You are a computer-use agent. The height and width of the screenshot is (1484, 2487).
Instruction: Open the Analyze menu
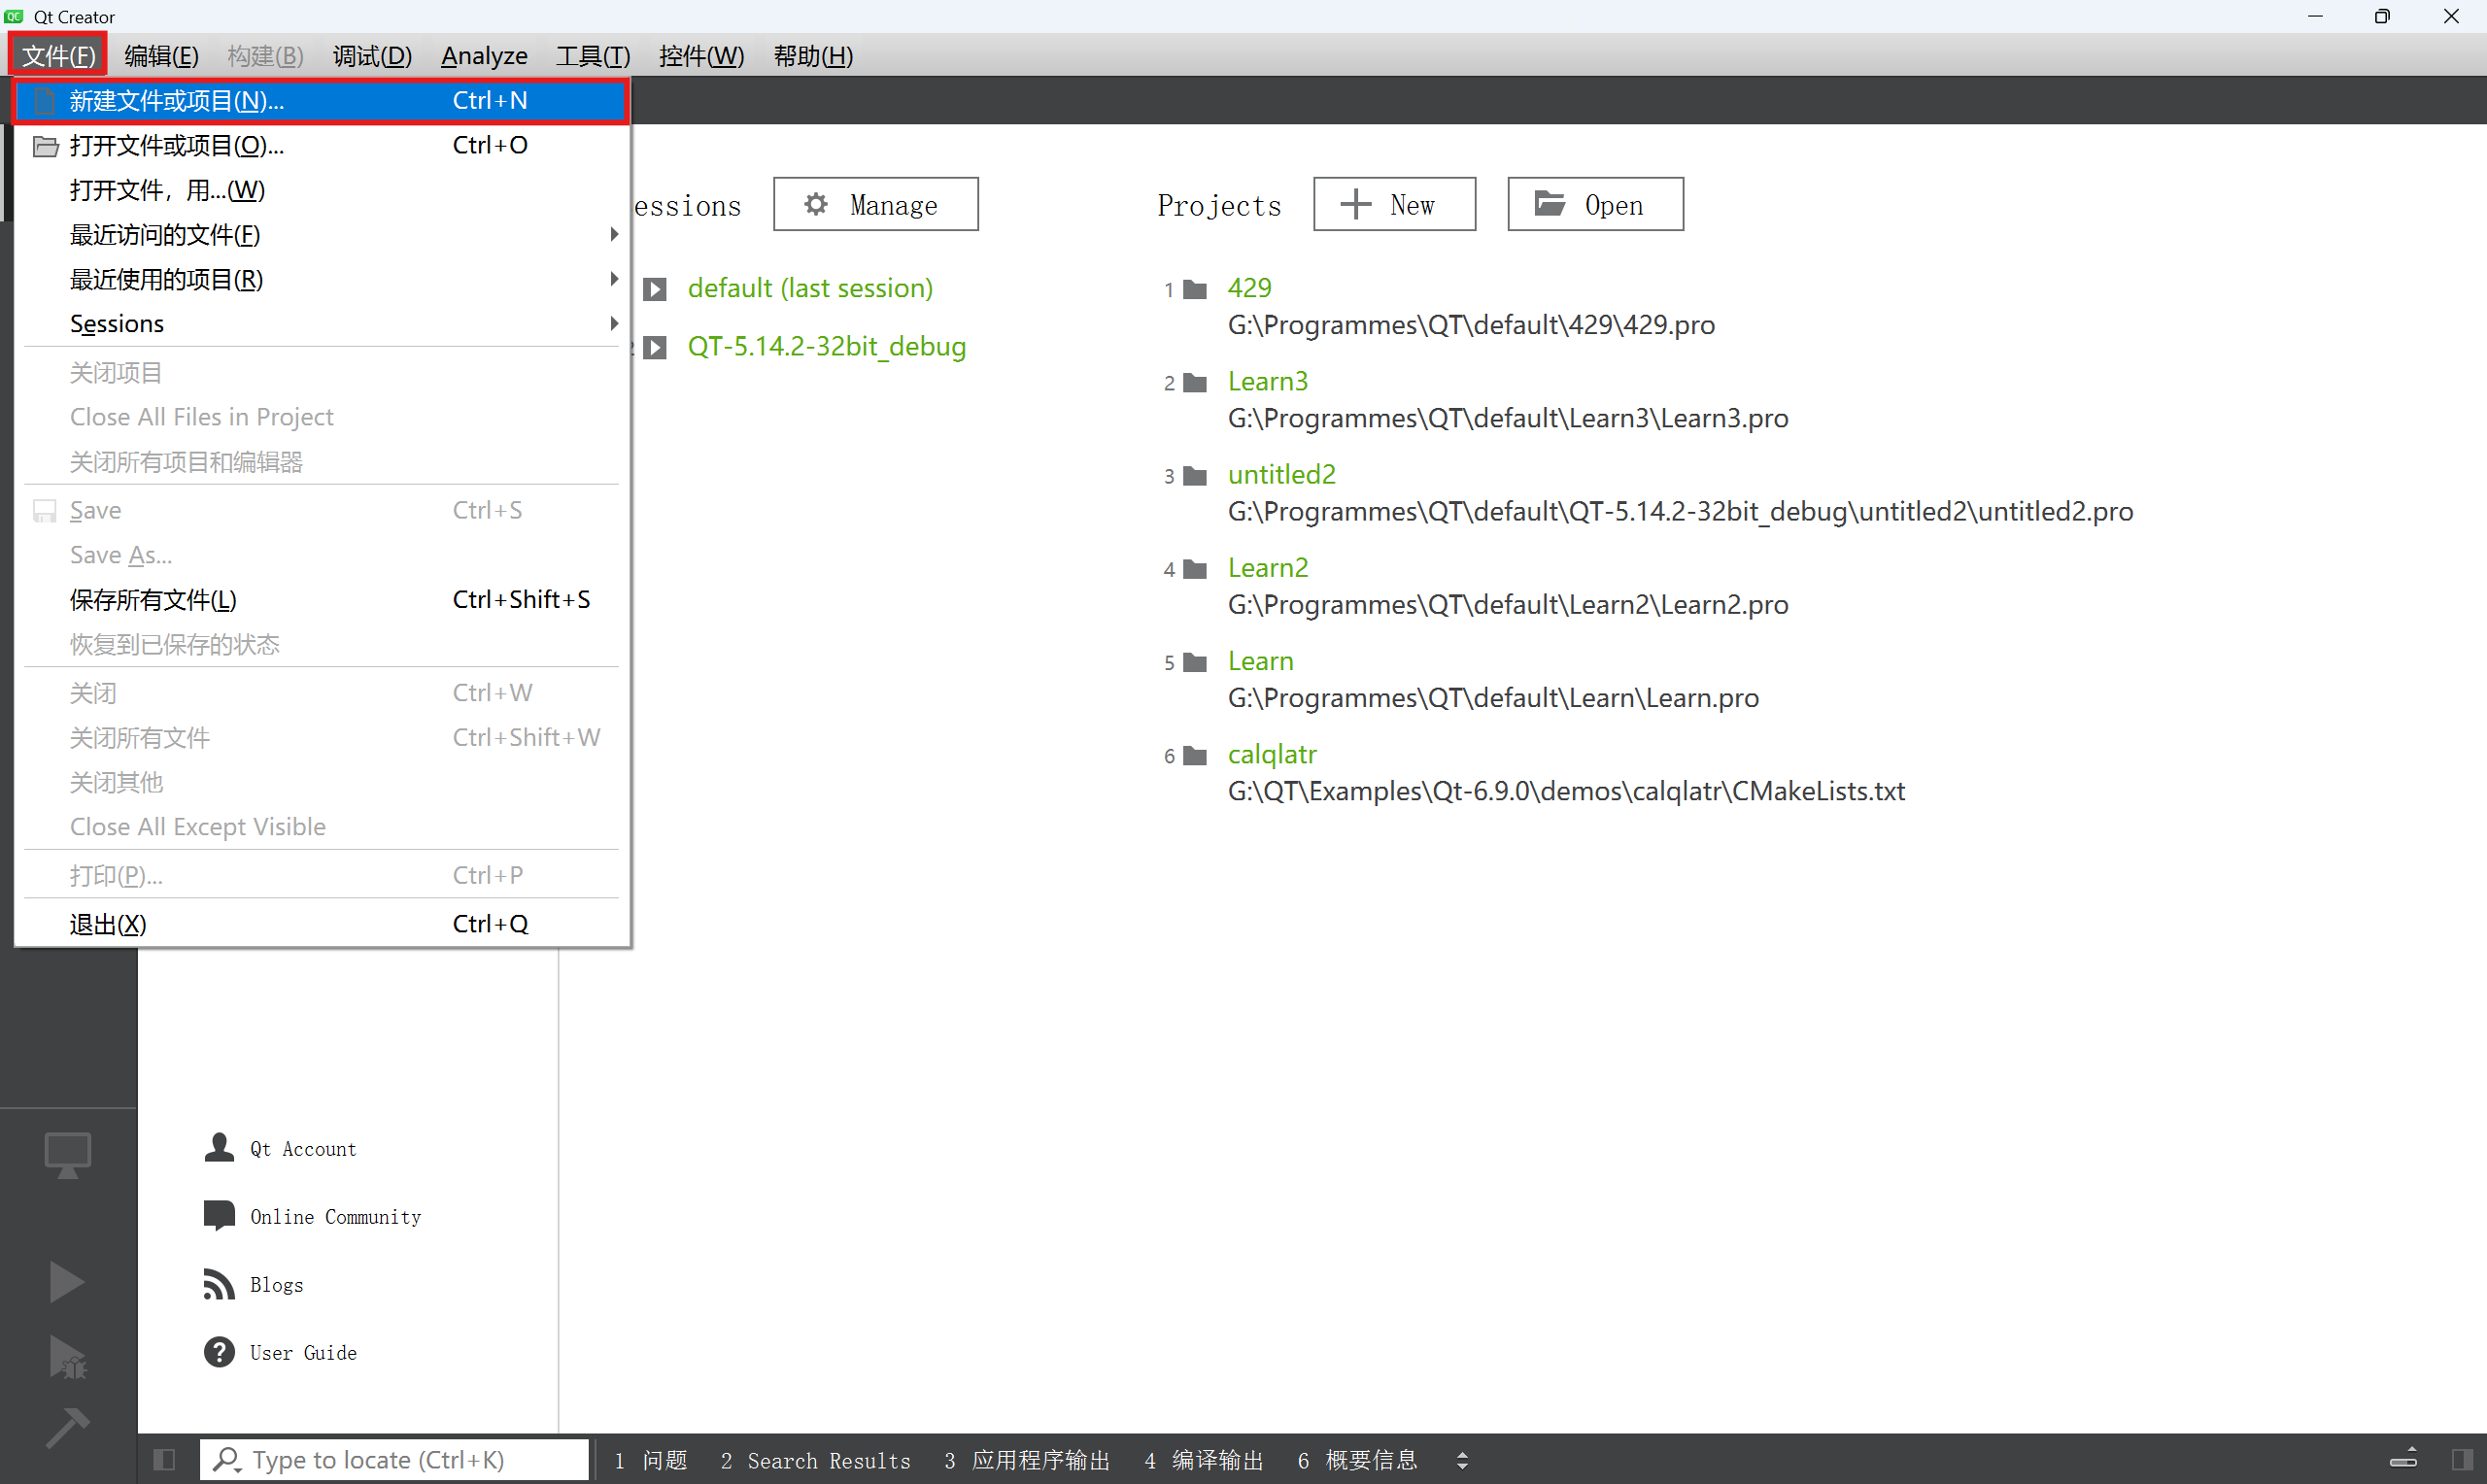(484, 55)
